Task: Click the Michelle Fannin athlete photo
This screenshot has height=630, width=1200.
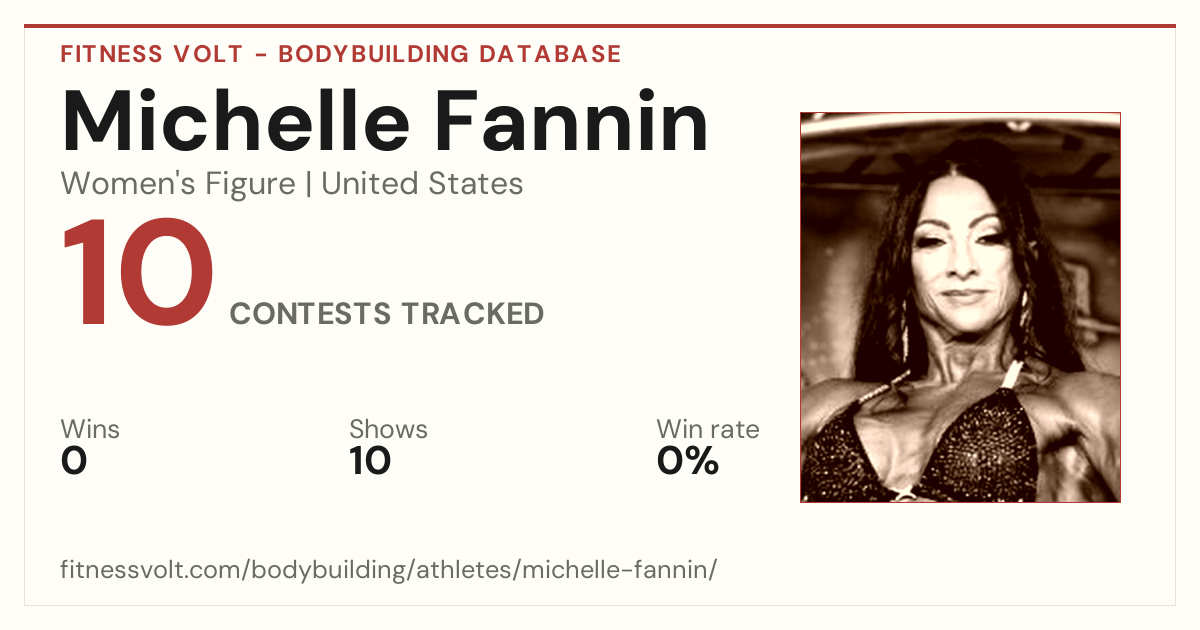Action: [x=960, y=307]
